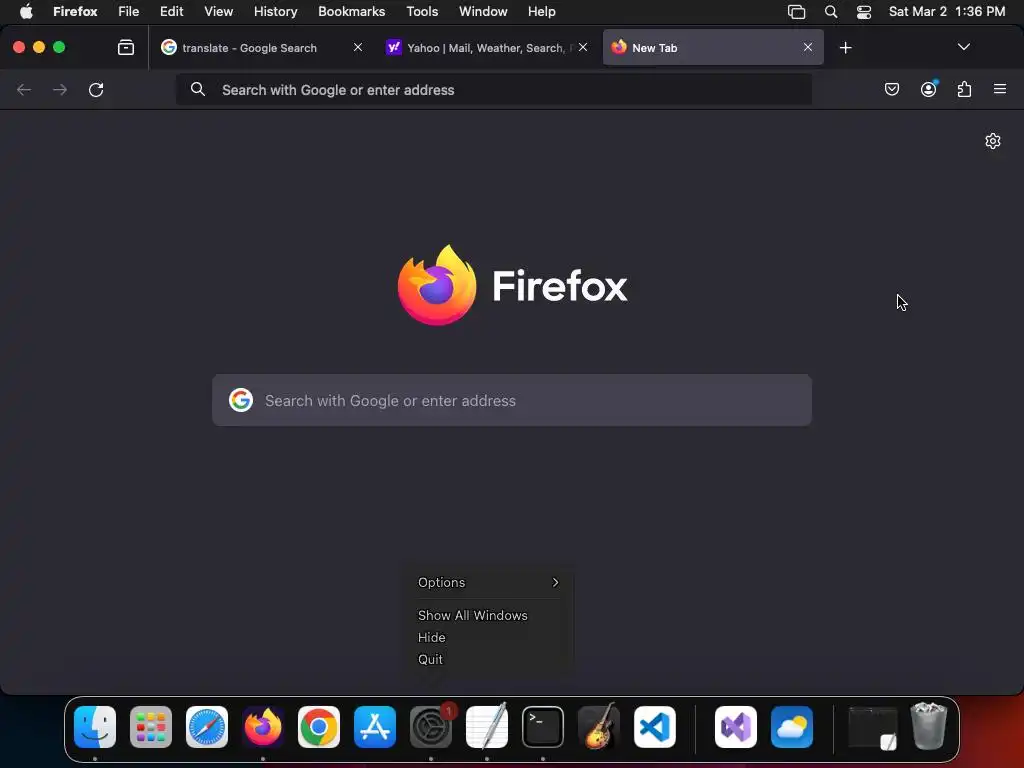Open Launchpad from the Dock
This screenshot has height=768, width=1024.
(151, 727)
